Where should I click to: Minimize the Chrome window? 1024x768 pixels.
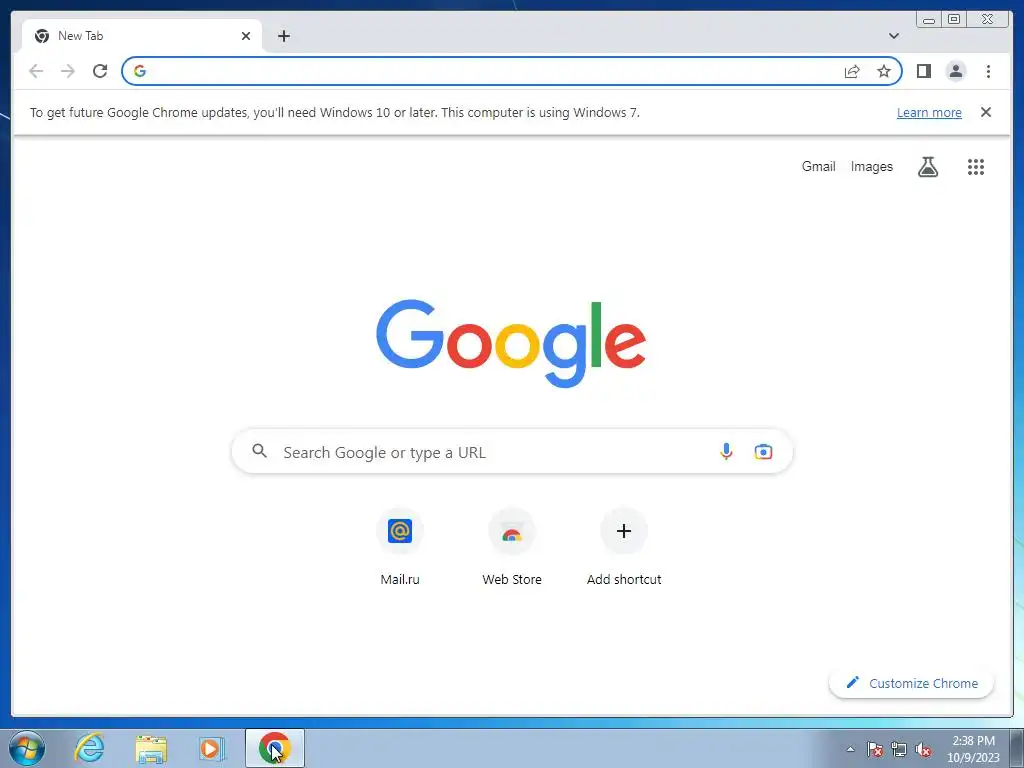pos(929,20)
